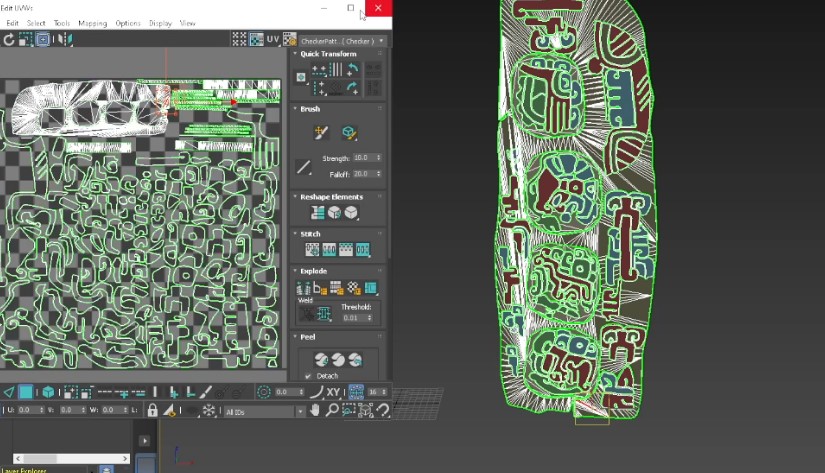Select the Pan hand tool
The image size is (825, 473).
(x=315, y=410)
